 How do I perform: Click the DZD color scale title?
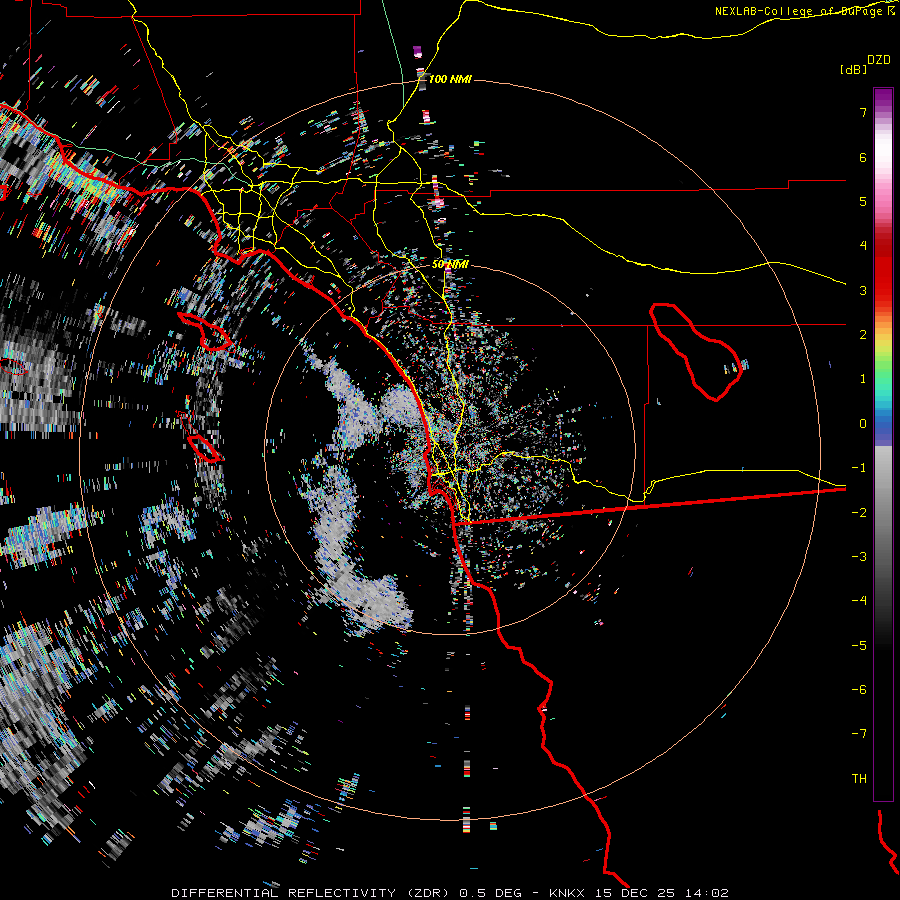click(x=878, y=59)
